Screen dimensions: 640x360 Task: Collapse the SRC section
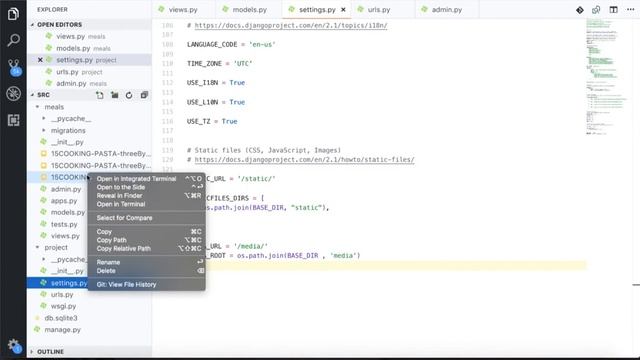[43, 95]
